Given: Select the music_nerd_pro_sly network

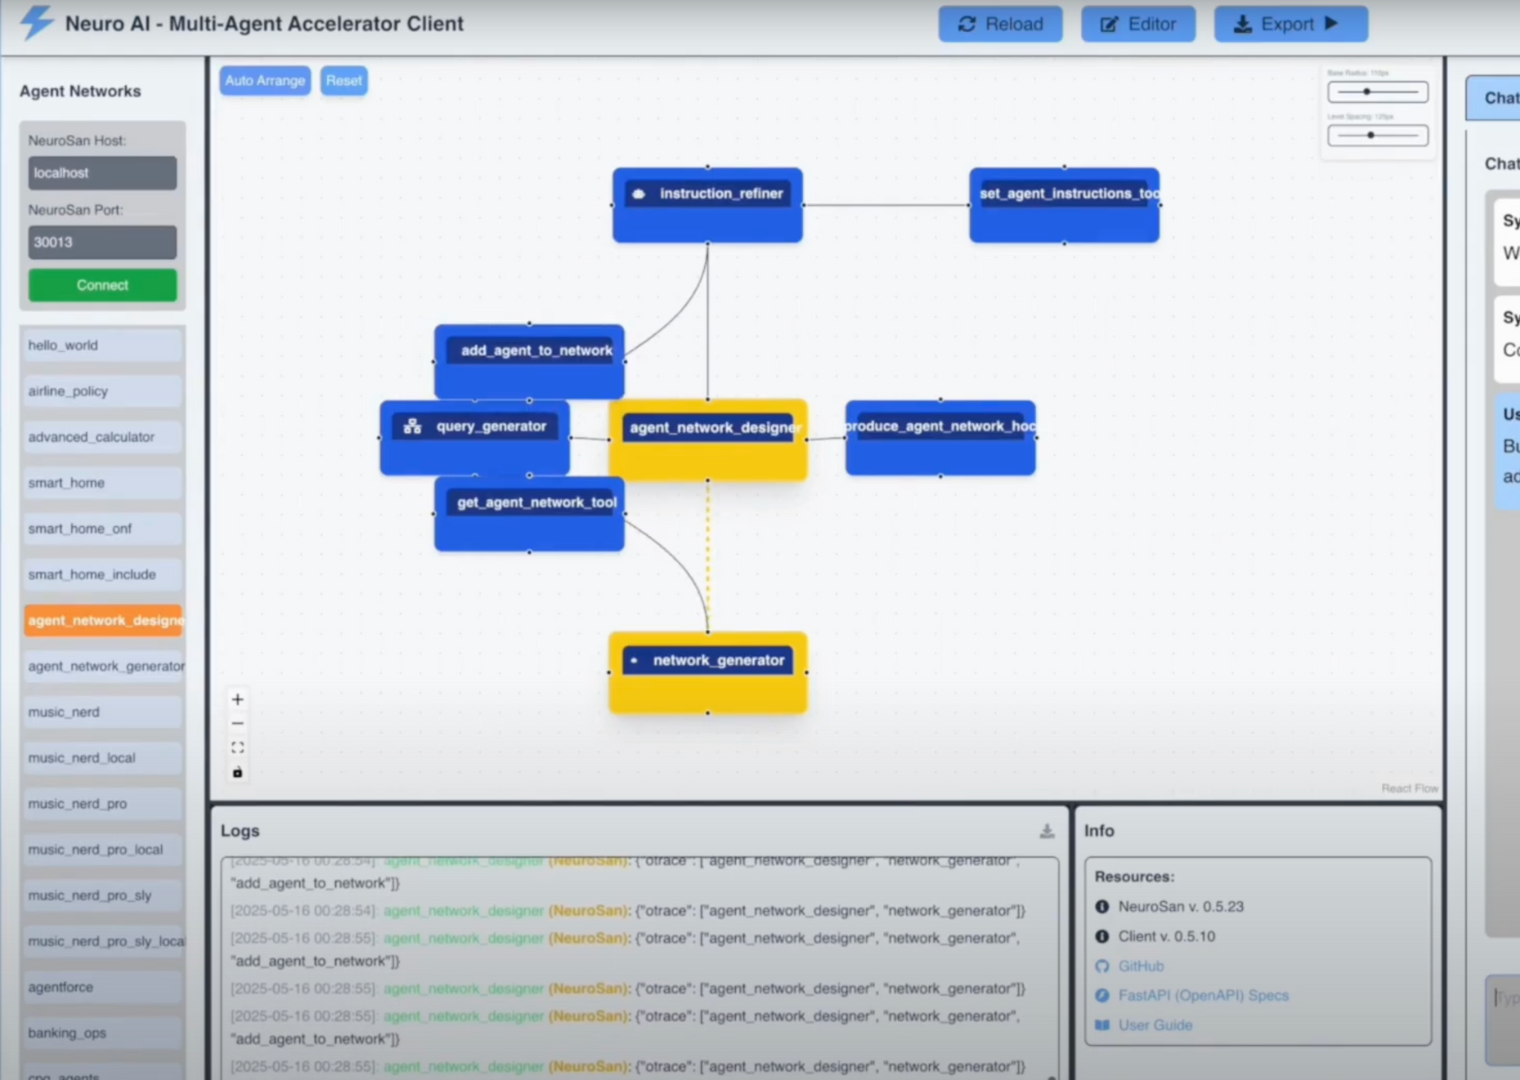Looking at the screenshot, I should (102, 896).
